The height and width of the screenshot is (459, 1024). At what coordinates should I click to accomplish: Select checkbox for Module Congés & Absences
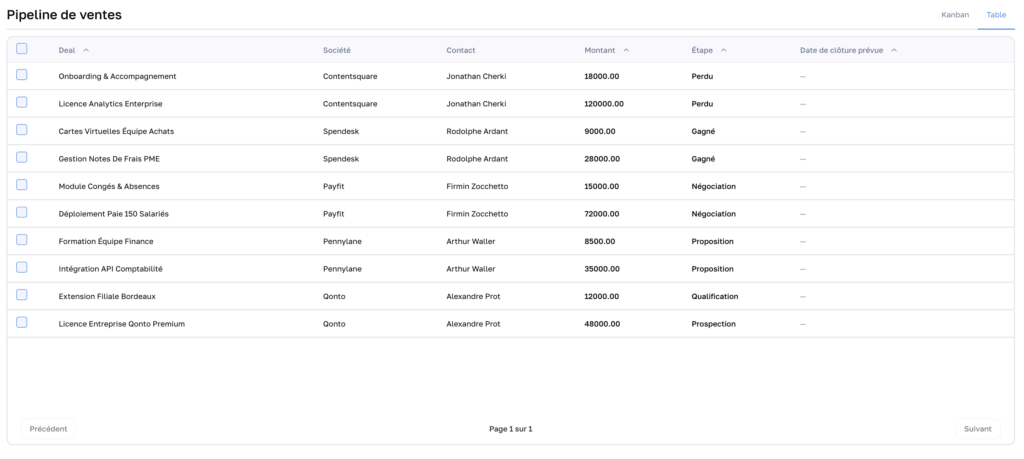[22, 185]
